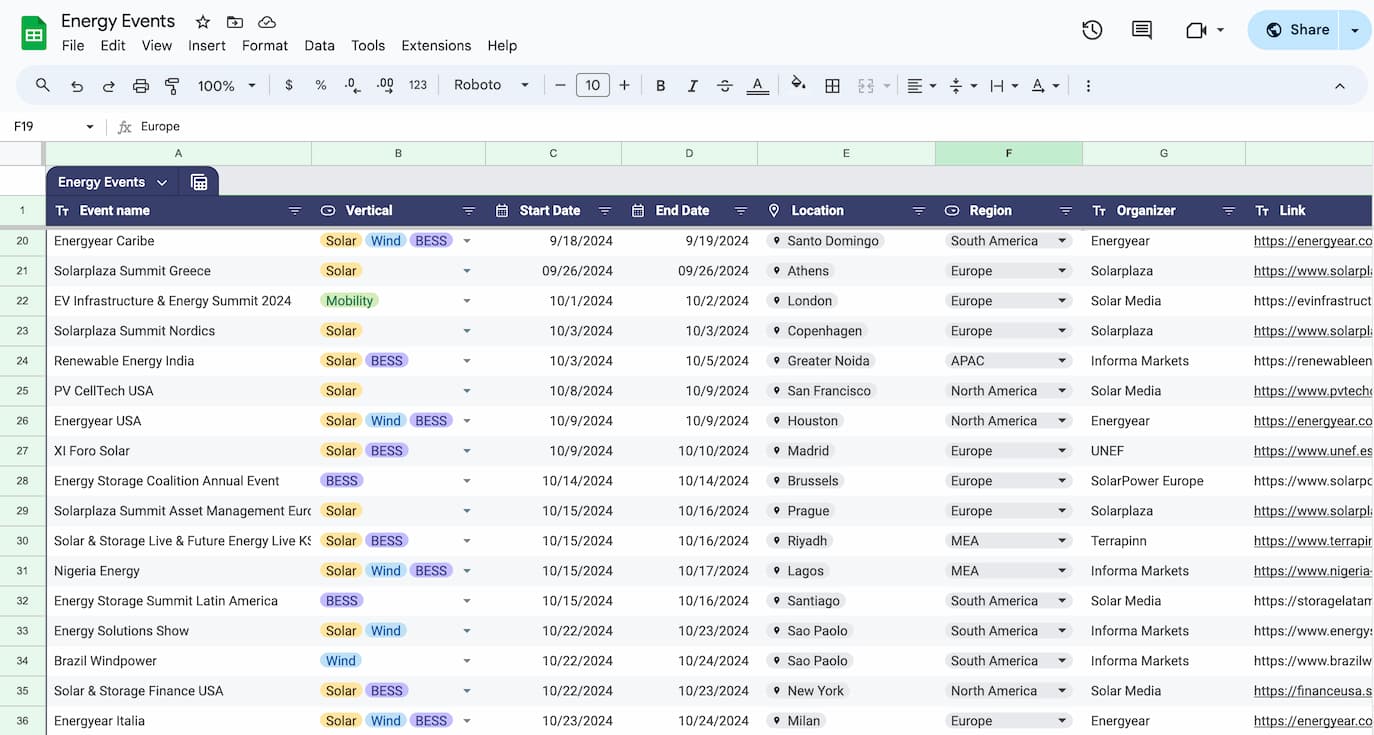1374x735 pixels.
Task: Open the Google Sheets home icon
Action: 34,33
